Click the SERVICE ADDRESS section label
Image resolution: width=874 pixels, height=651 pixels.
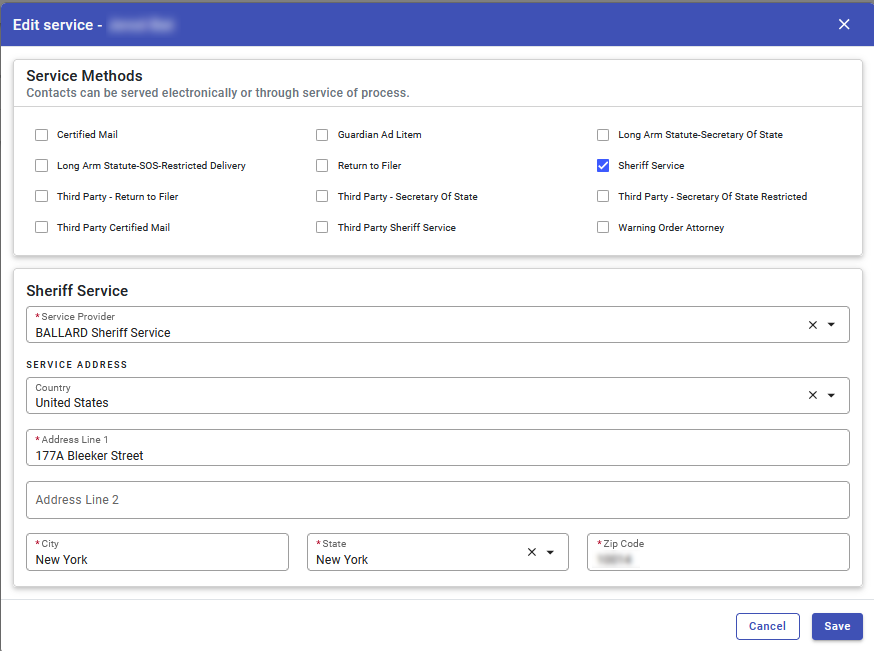pyautogui.click(x=77, y=365)
